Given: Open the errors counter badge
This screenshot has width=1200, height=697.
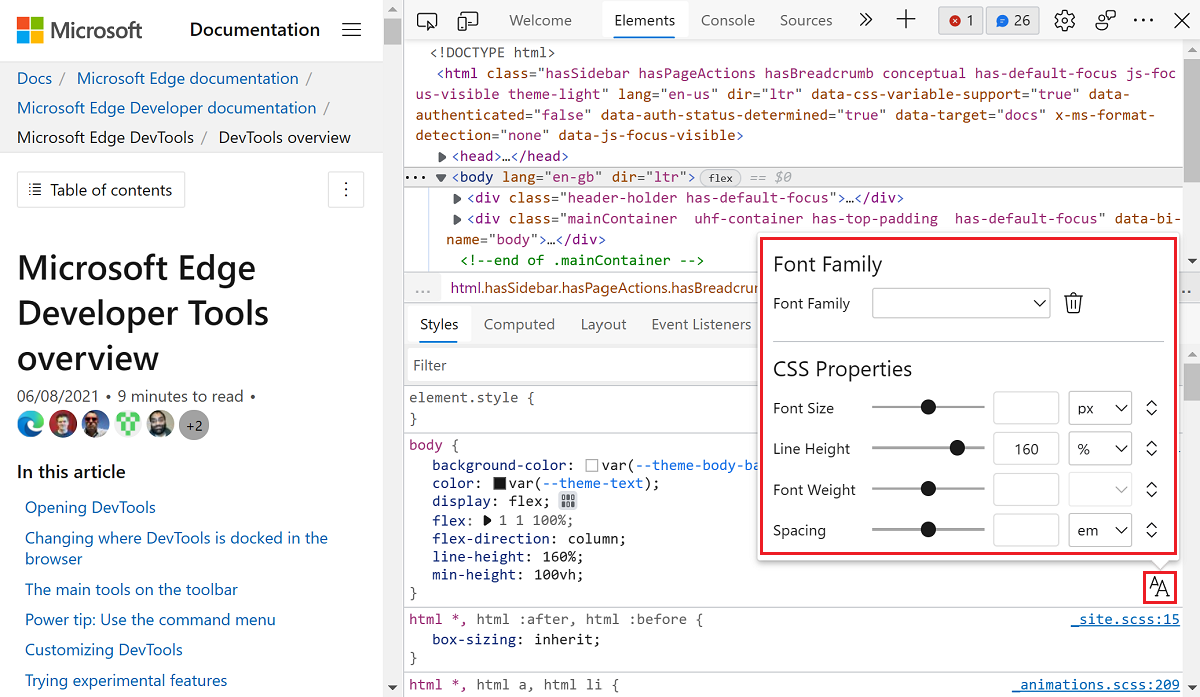Looking at the screenshot, I should 960,19.
